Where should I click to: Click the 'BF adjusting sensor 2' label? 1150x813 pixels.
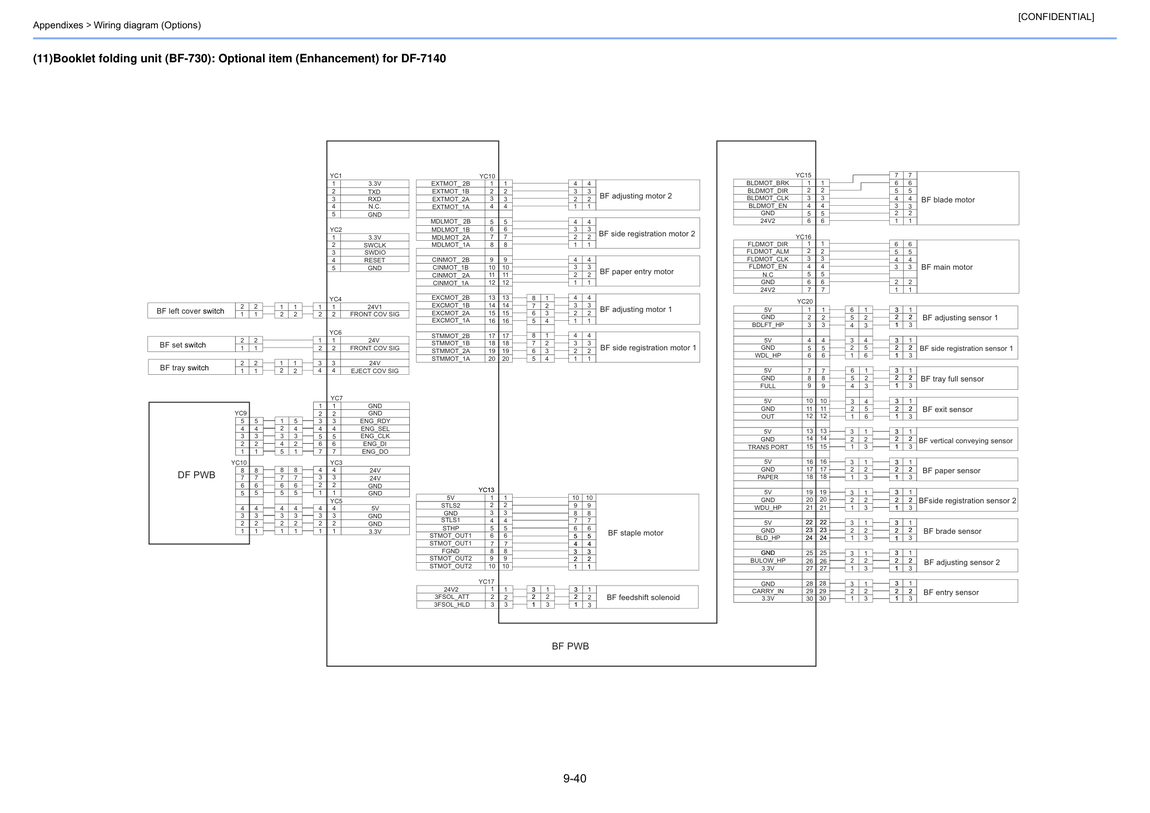(x=962, y=562)
